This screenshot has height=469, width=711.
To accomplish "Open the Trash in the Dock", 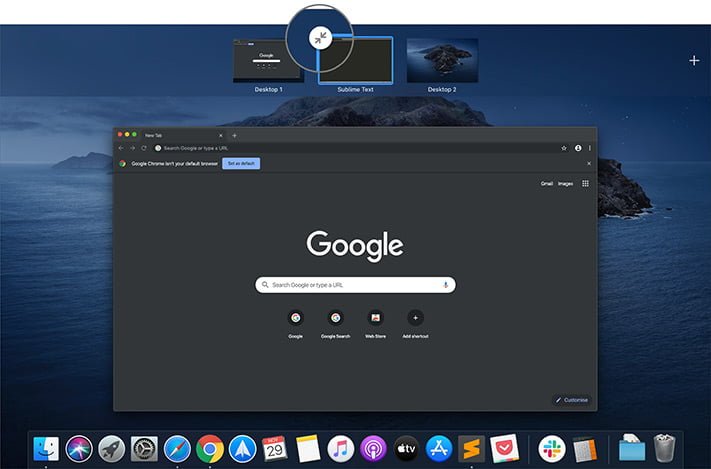I will pos(664,449).
